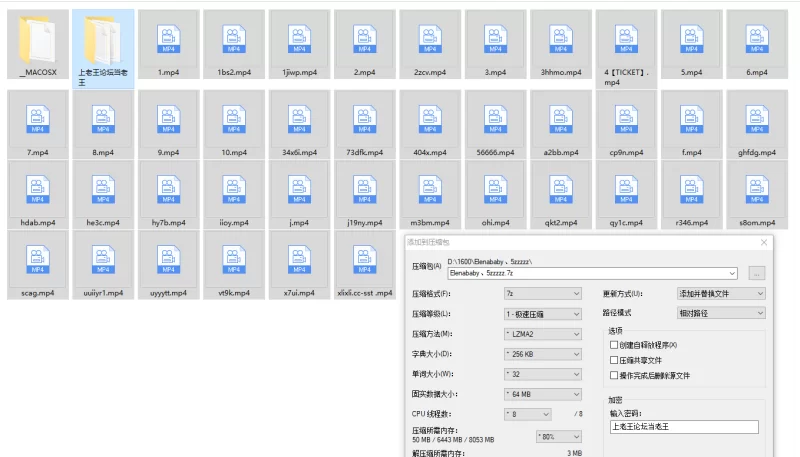Image resolution: width=800 pixels, height=457 pixels.
Task: Select the 7.mp4 file
Action: point(38,124)
